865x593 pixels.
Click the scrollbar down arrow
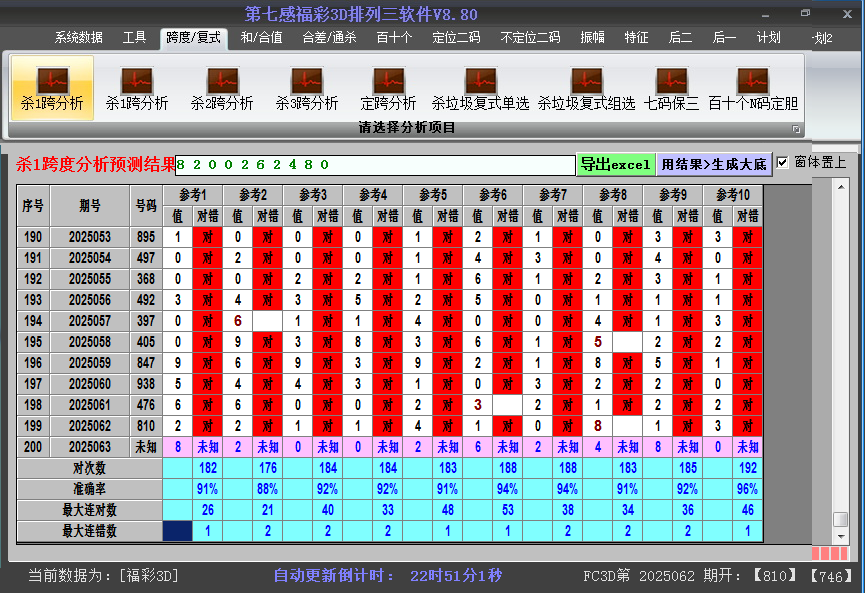[x=841, y=536]
